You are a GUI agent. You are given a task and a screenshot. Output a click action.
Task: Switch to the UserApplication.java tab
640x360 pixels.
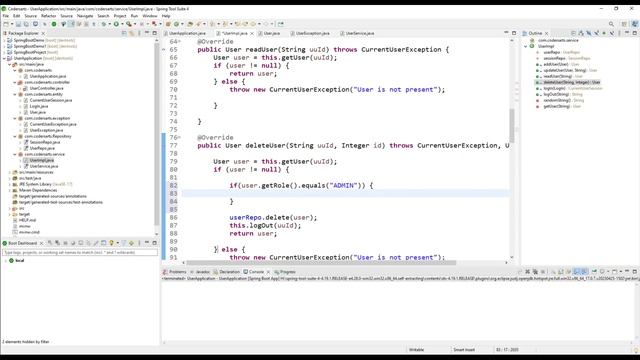(187, 33)
